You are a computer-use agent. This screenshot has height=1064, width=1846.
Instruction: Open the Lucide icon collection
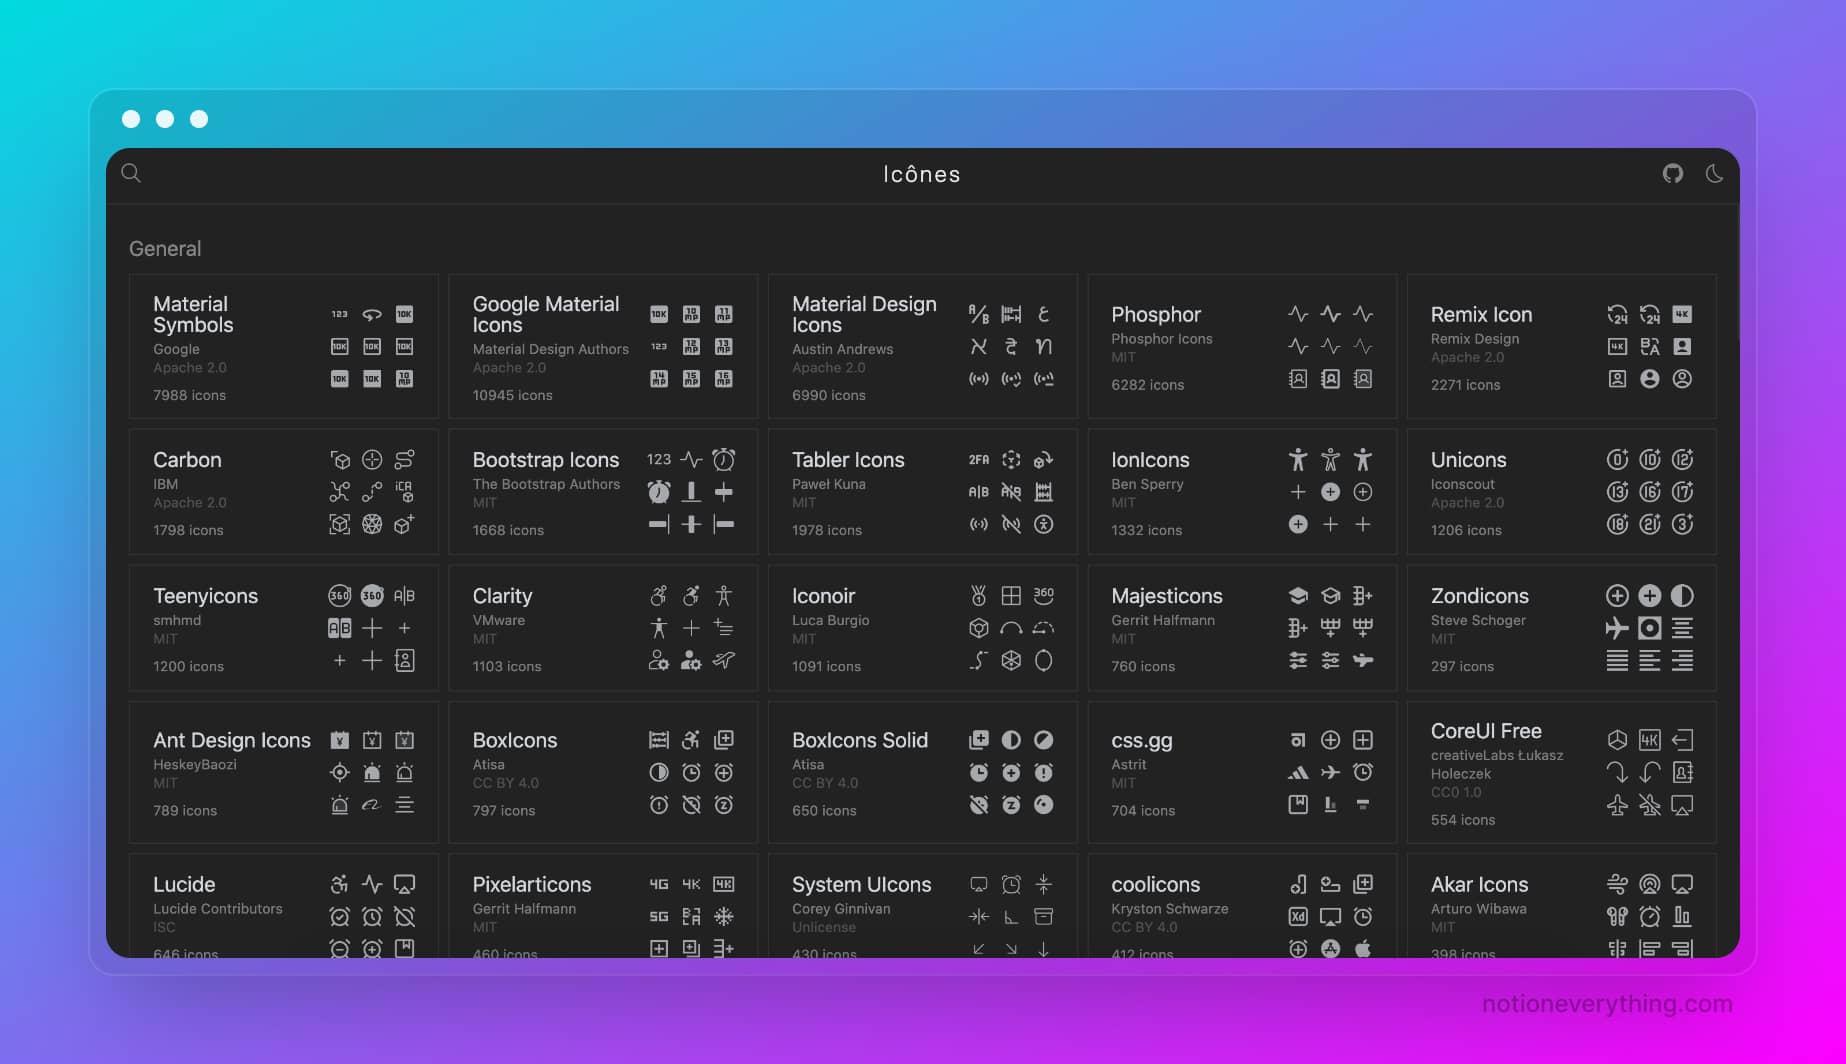[184, 884]
